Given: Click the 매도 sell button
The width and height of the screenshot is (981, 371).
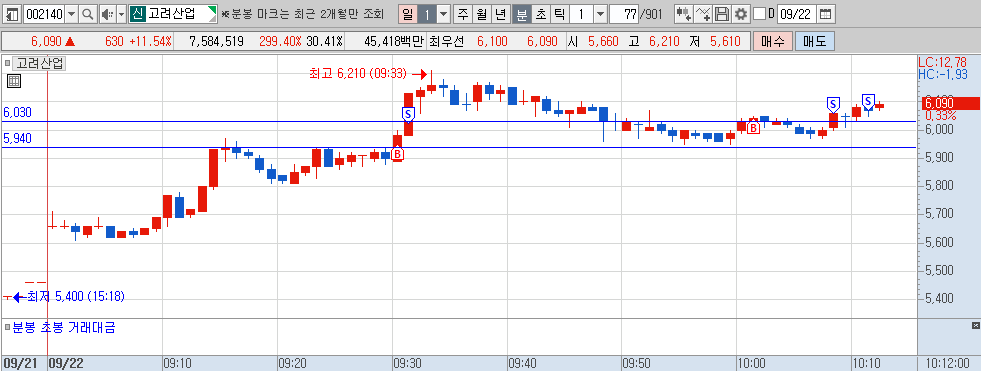Looking at the screenshot, I should pos(815,42).
